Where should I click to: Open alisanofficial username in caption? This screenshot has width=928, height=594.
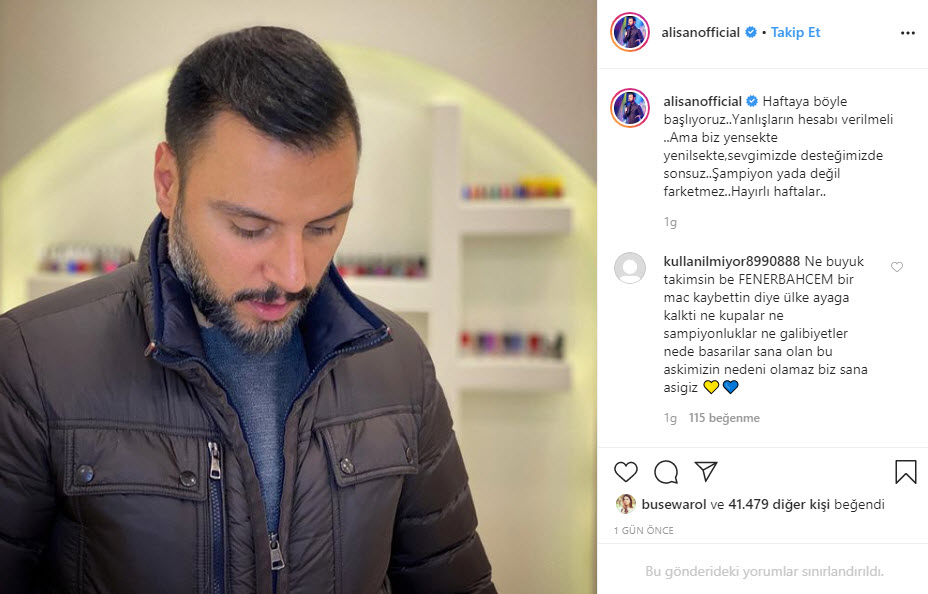(x=703, y=101)
